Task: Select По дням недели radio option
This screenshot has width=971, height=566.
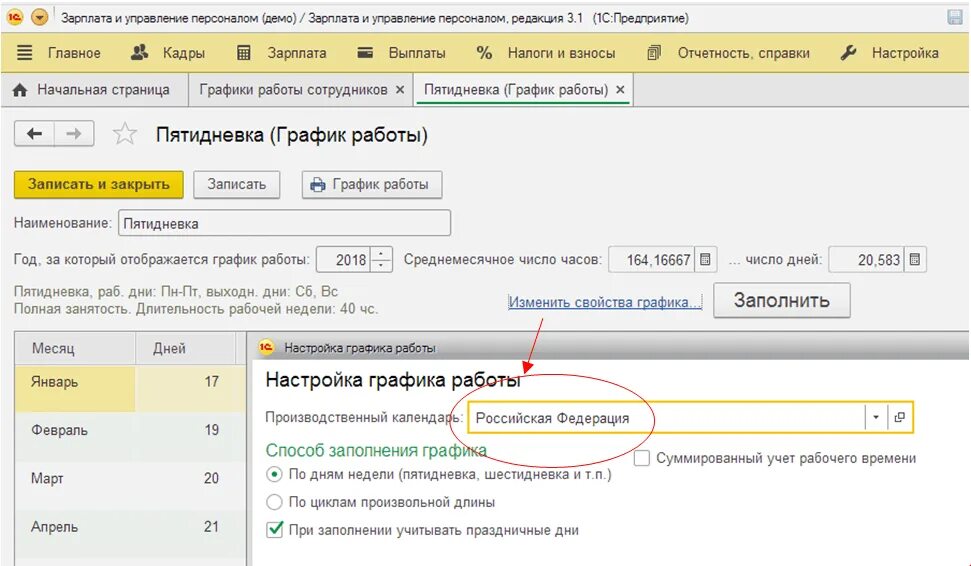Action: pyautogui.click(x=274, y=475)
